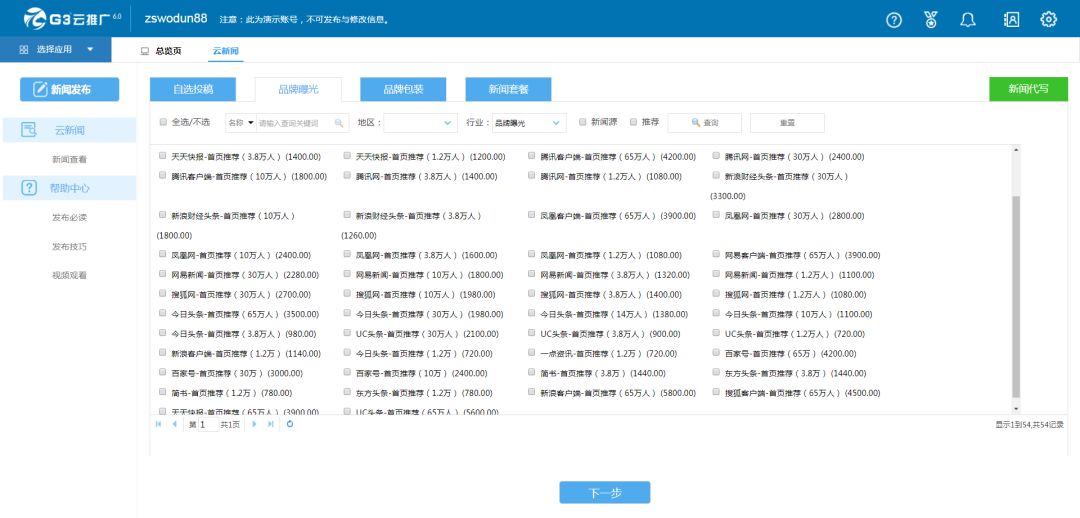The image size is (1080, 518).
Task: Click the green 新闻代写 button
Action: tap(1028, 89)
